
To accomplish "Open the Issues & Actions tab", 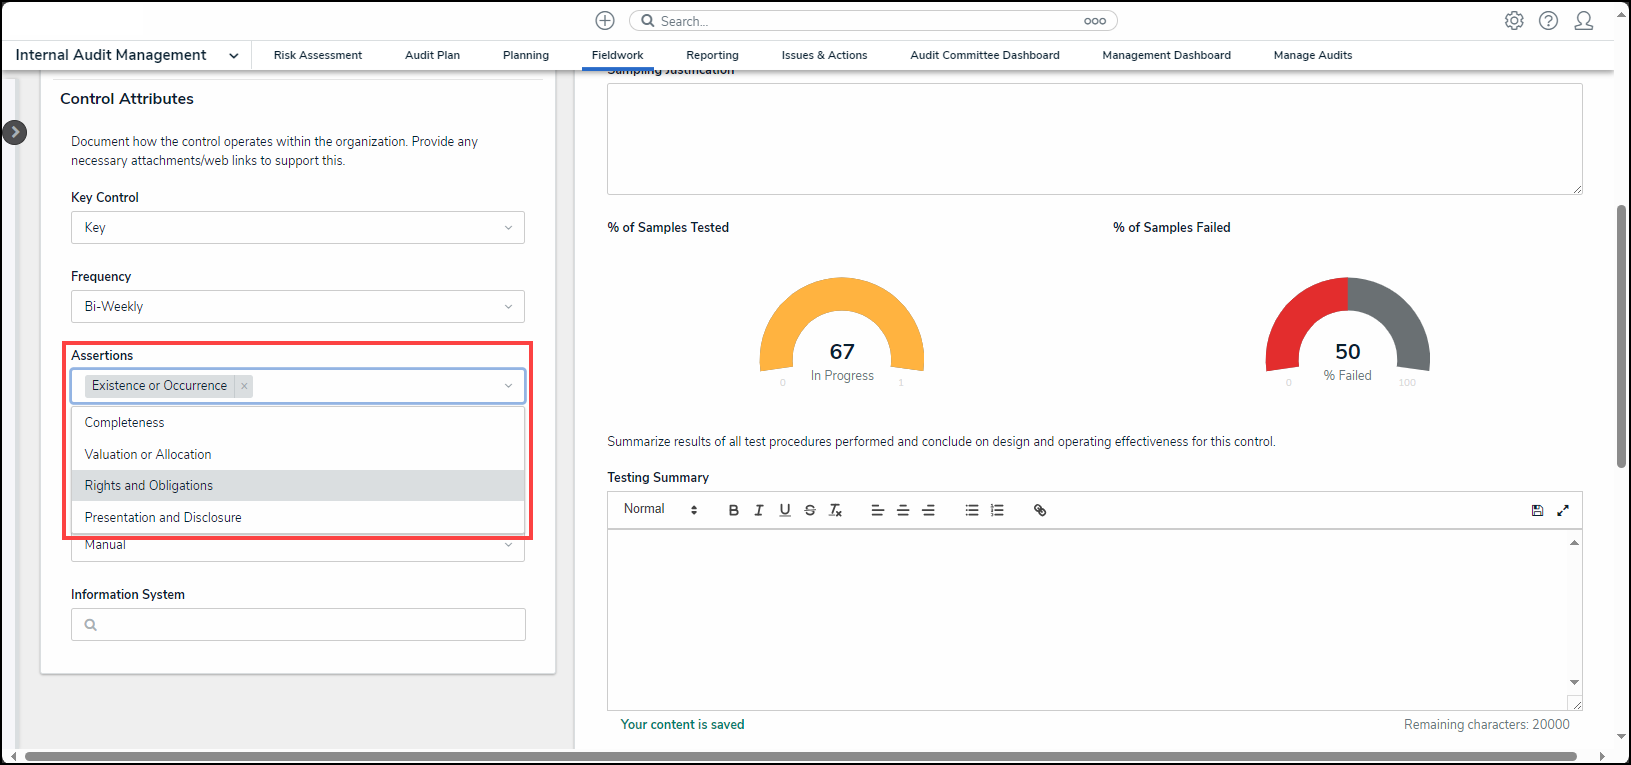I will pos(824,55).
